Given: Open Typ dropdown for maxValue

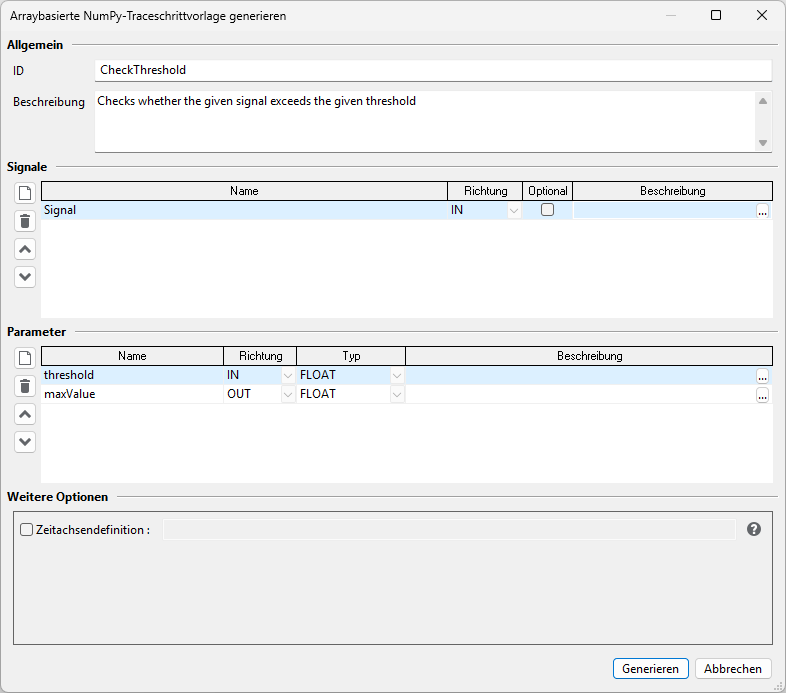Looking at the screenshot, I should pyautogui.click(x=397, y=395).
